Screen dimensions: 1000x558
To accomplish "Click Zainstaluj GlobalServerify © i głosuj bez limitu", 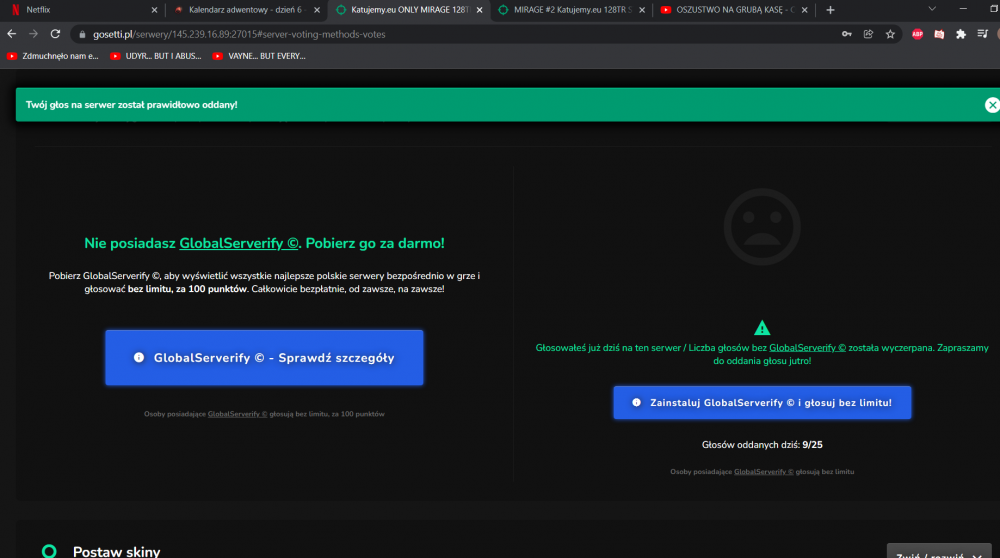I will pyautogui.click(x=762, y=402).
